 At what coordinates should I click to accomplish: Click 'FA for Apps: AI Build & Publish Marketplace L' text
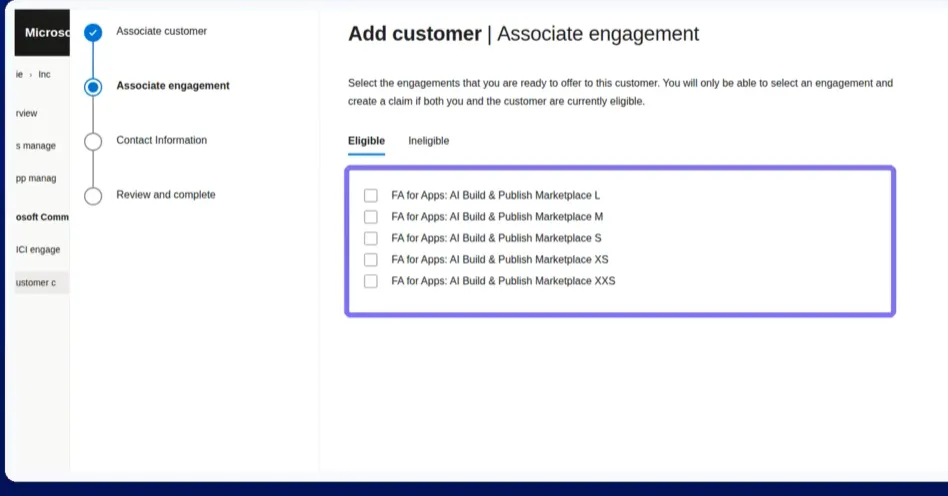[496, 195]
